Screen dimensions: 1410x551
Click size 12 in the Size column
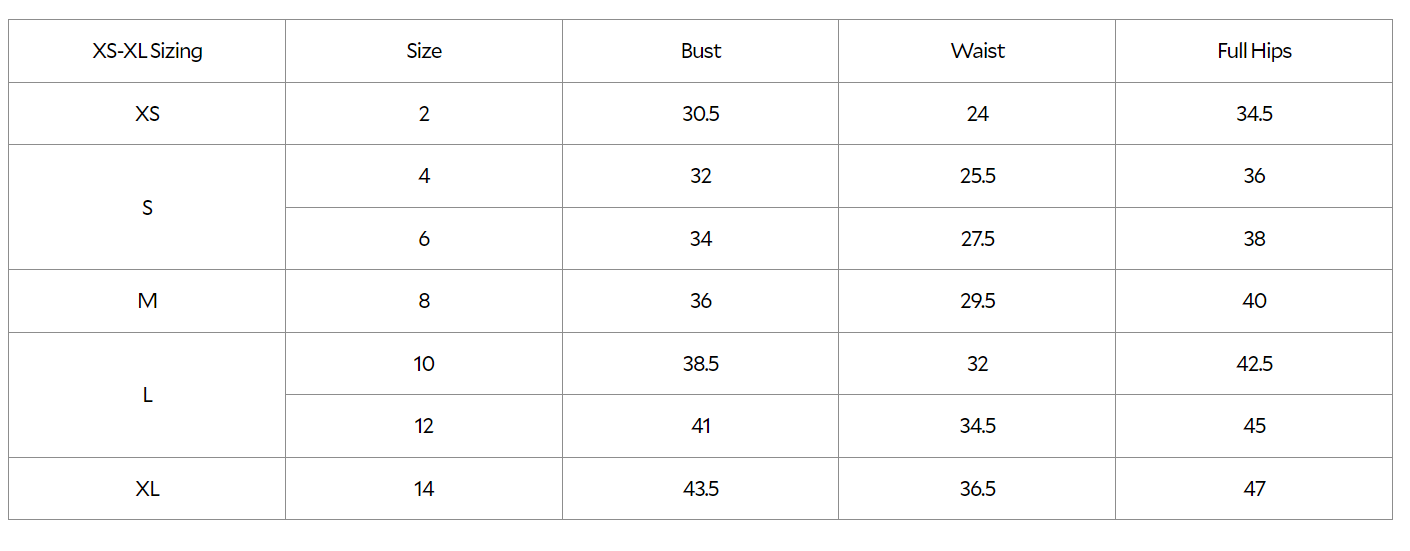(x=424, y=426)
